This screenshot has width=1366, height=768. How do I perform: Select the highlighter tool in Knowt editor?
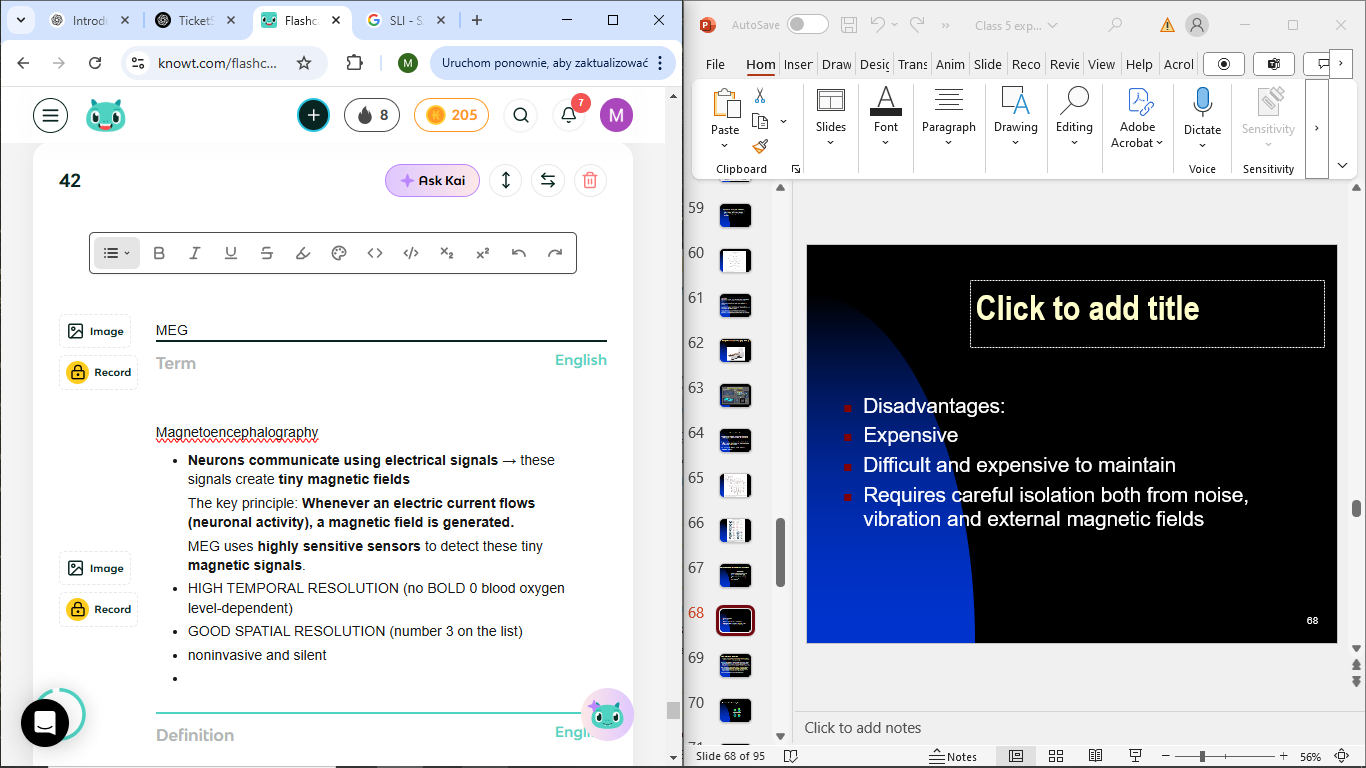click(303, 253)
